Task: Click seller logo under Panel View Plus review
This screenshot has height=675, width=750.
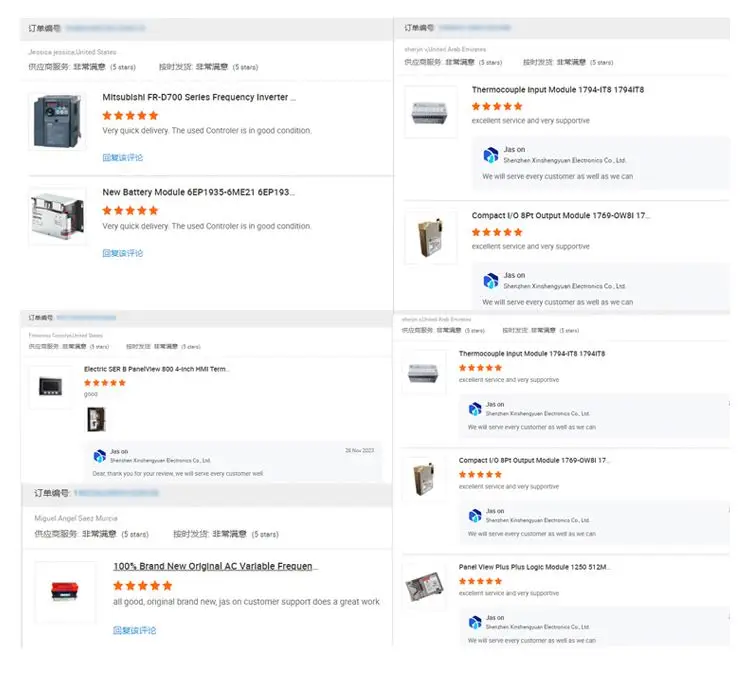Action: (475, 622)
